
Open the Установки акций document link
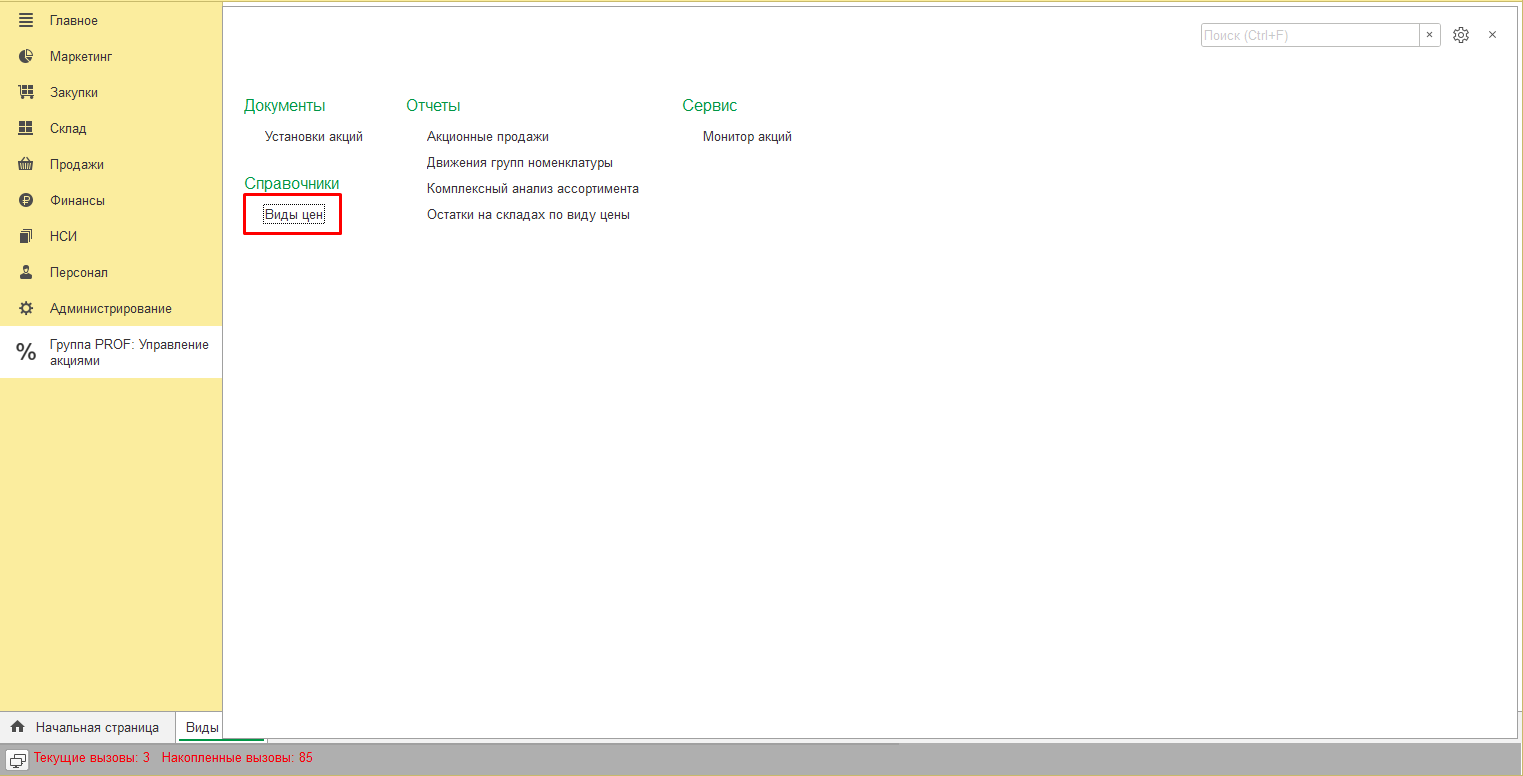pyautogui.click(x=313, y=137)
